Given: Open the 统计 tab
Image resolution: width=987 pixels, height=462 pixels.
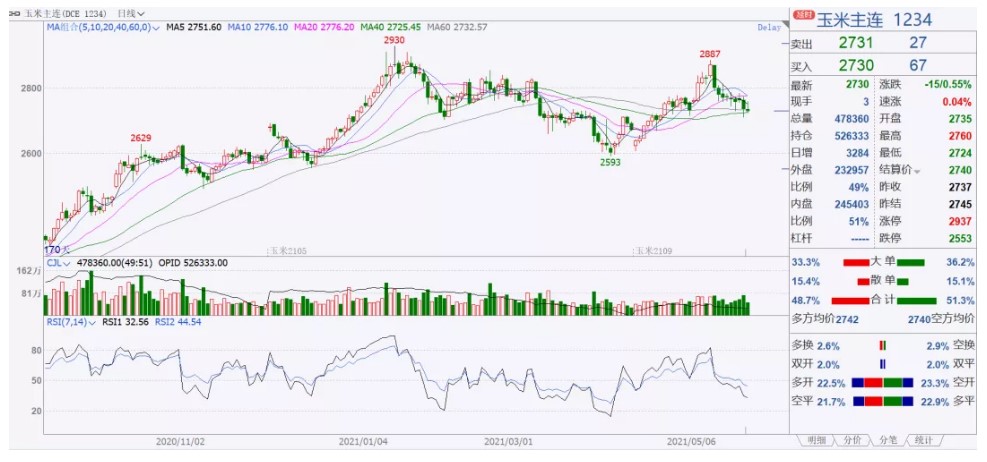Looking at the screenshot, I should click(x=923, y=440).
